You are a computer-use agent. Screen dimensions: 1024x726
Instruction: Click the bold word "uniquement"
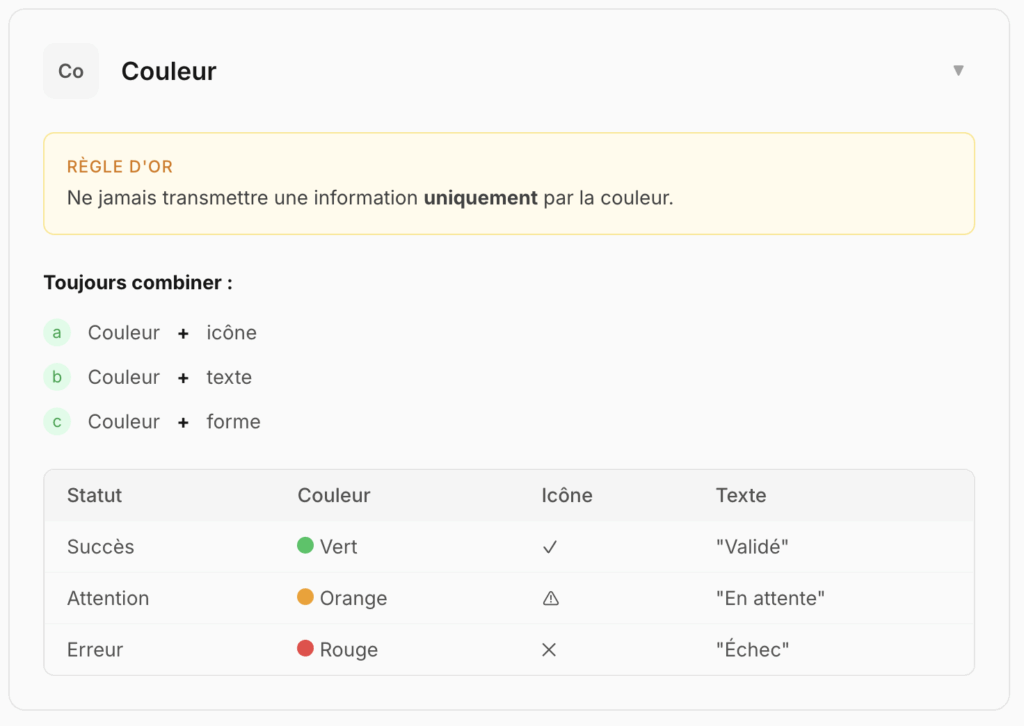481,197
